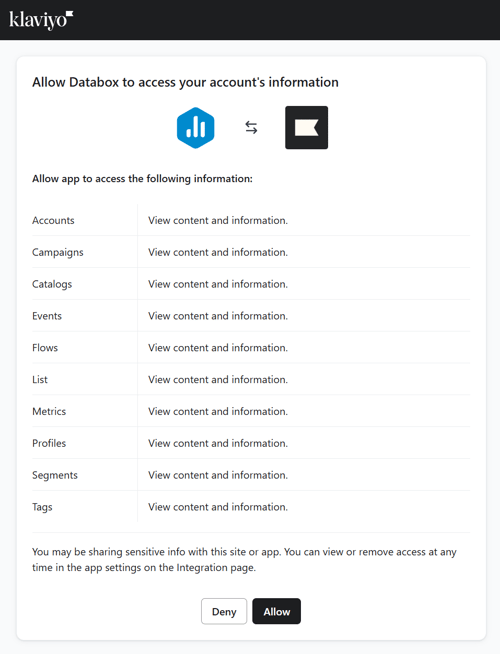This screenshot has width=500, height=654.
Task: Deny Databox access request
Action: click(x=224, y=611)
